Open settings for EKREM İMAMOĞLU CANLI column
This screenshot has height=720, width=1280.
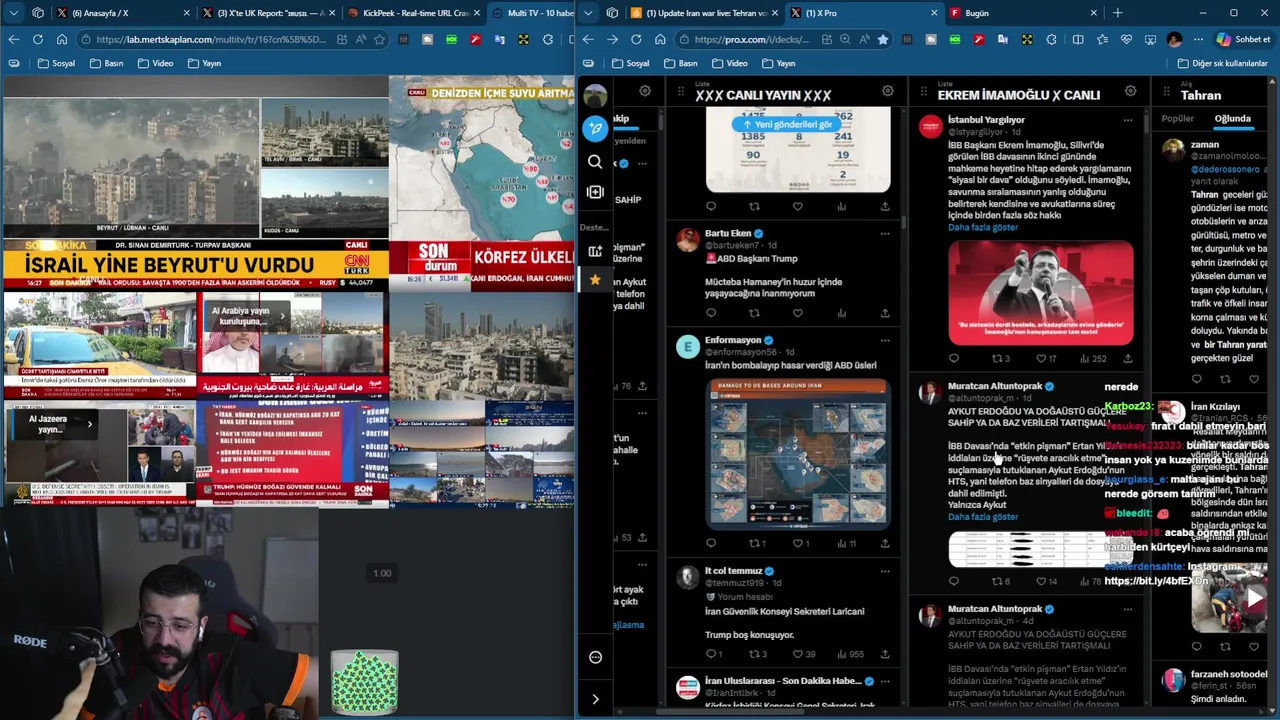(x=1130, y=91)
